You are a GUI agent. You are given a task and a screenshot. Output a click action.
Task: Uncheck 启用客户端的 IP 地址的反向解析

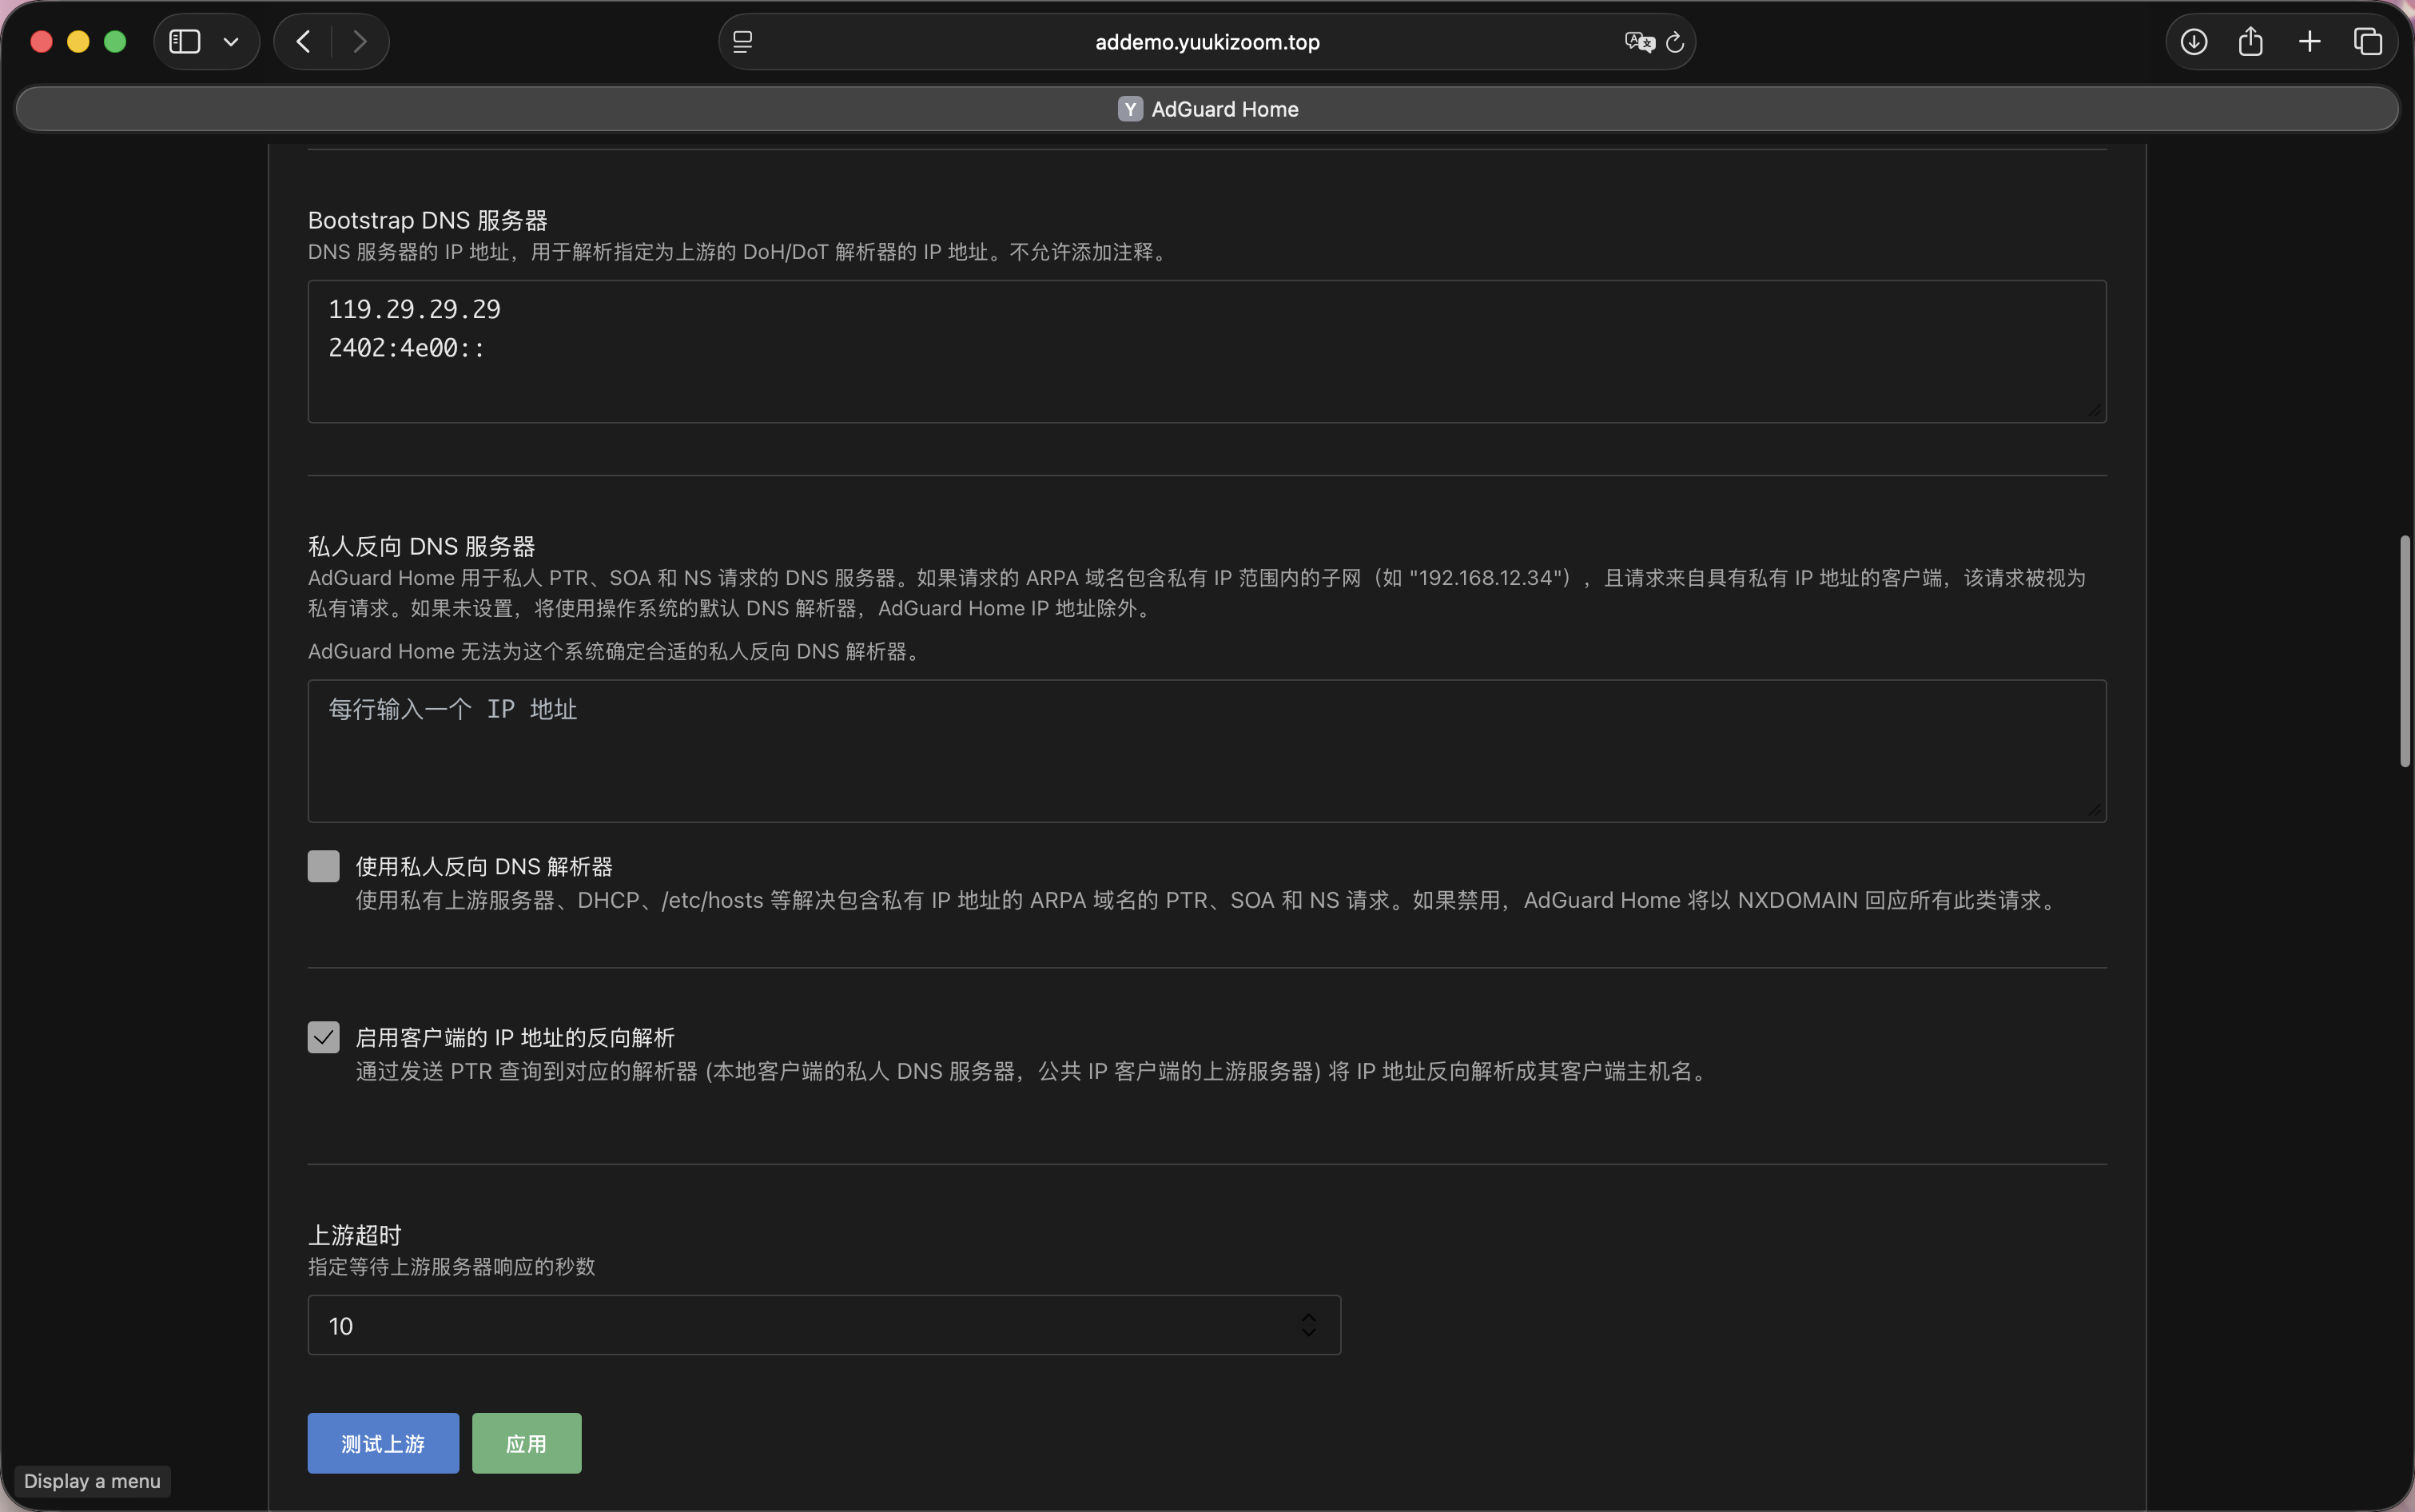(323, 1037)
